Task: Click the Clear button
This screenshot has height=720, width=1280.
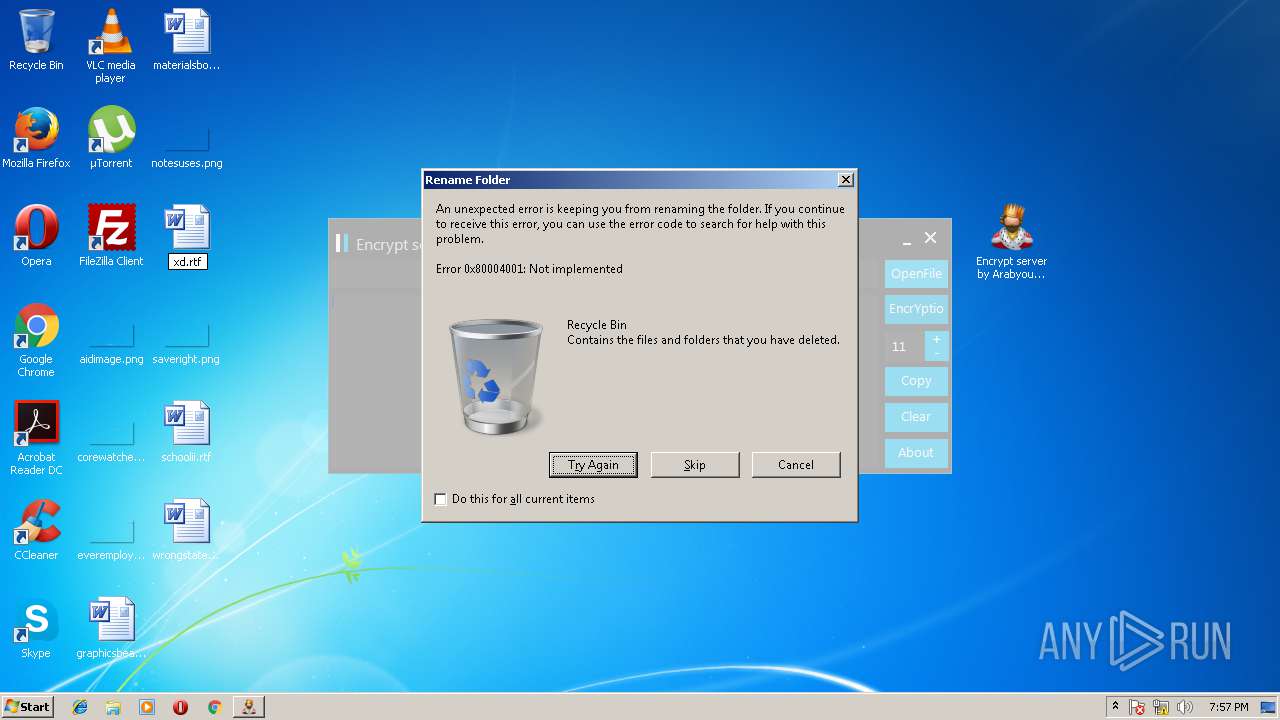Action: (916, 417)
